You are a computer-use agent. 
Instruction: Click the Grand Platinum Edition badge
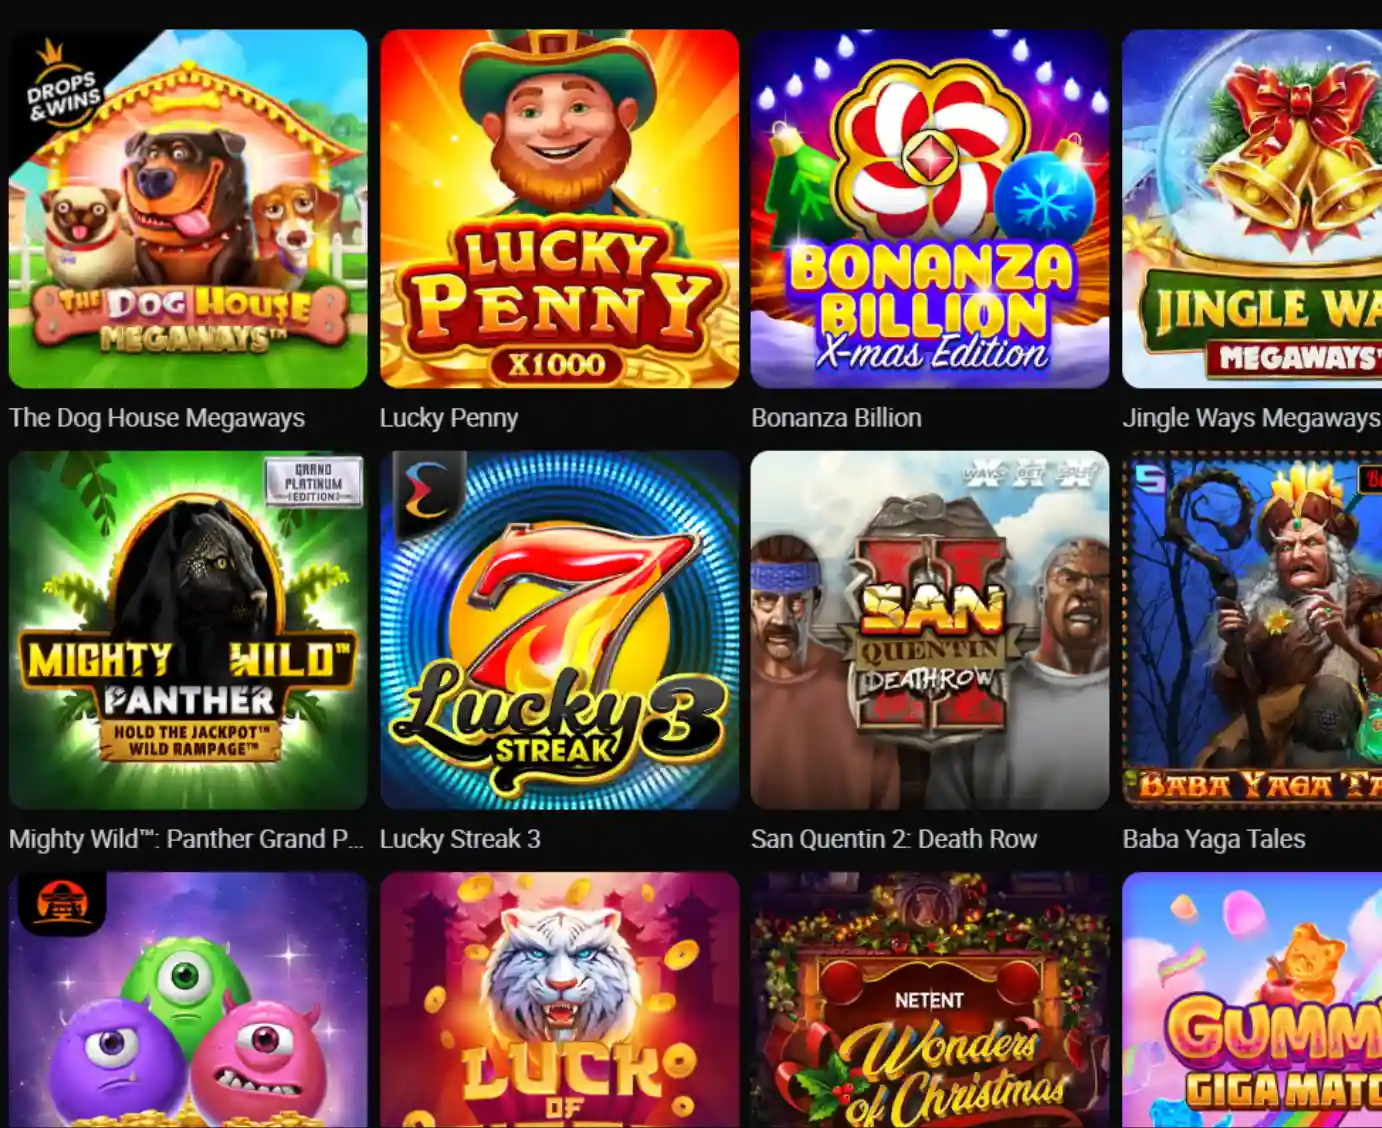click(x=313, y=482)
